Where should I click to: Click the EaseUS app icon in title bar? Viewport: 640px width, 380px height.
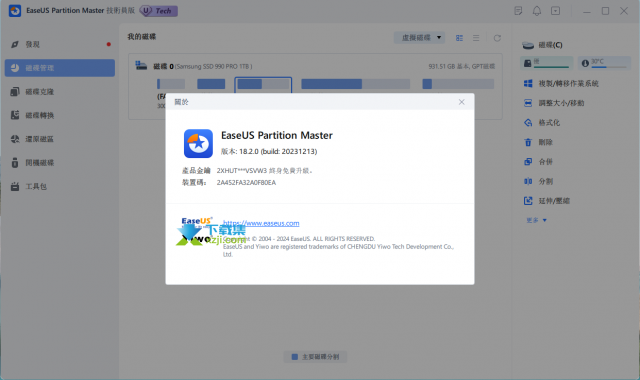coord(15,11)
